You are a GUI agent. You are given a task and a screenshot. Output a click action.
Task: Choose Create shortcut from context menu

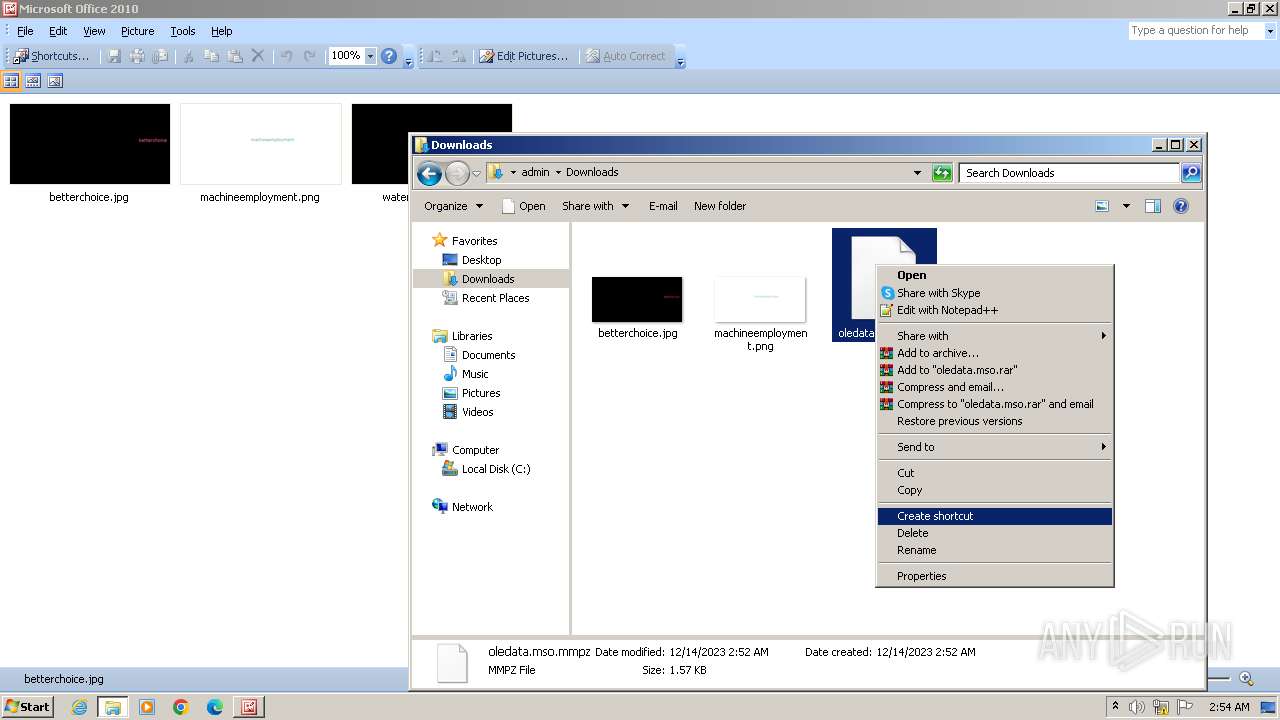click(995, 516)
